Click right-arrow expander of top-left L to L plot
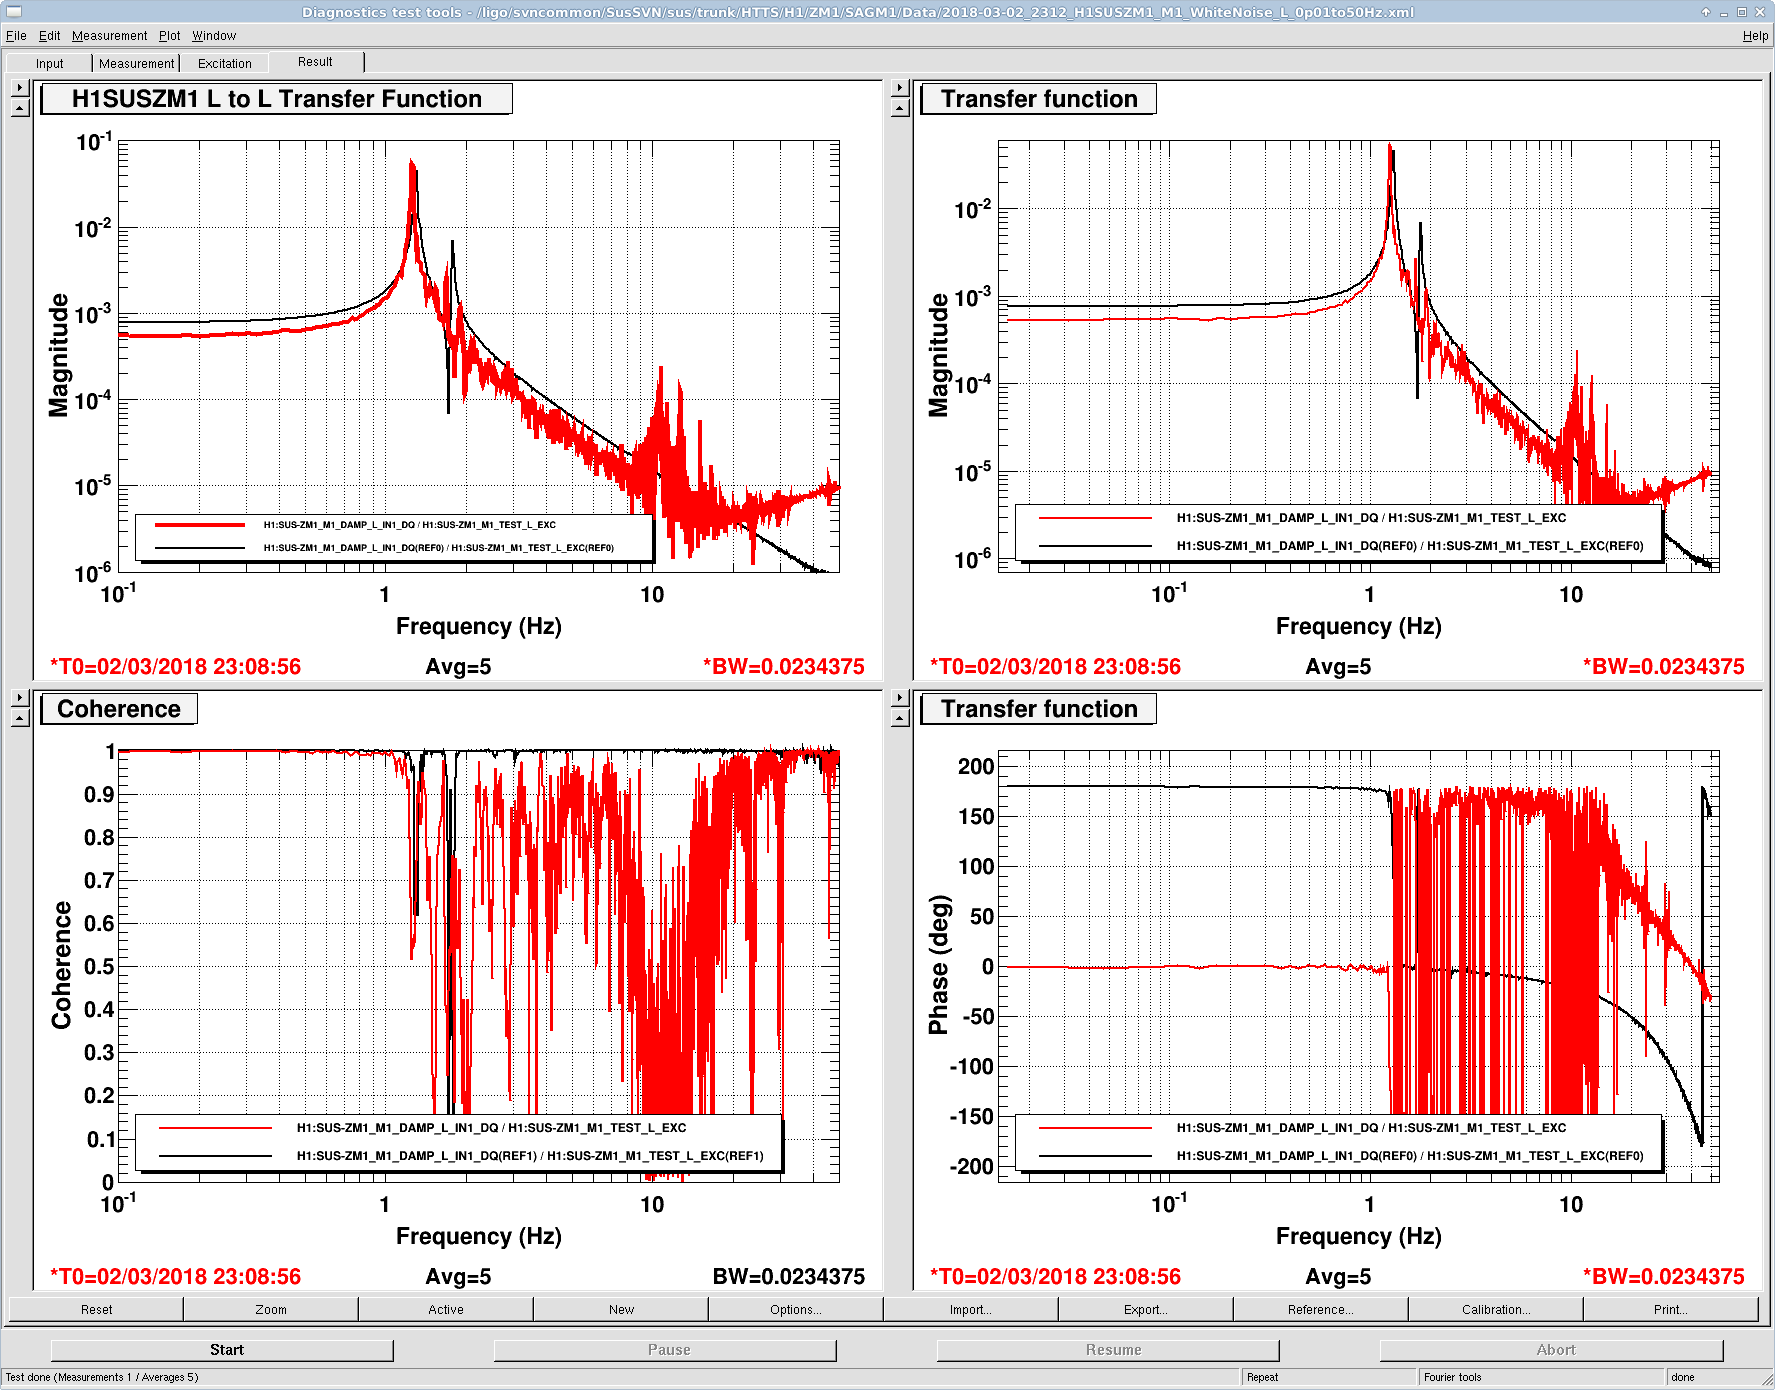 (x=20, y=88)
